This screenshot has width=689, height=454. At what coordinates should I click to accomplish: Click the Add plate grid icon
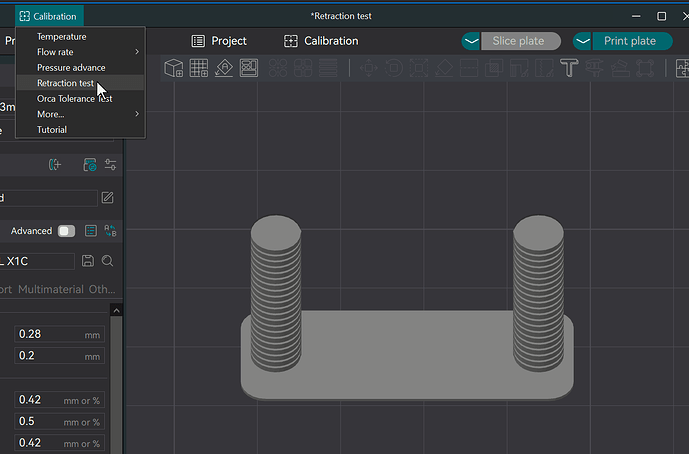click(199, 68)
